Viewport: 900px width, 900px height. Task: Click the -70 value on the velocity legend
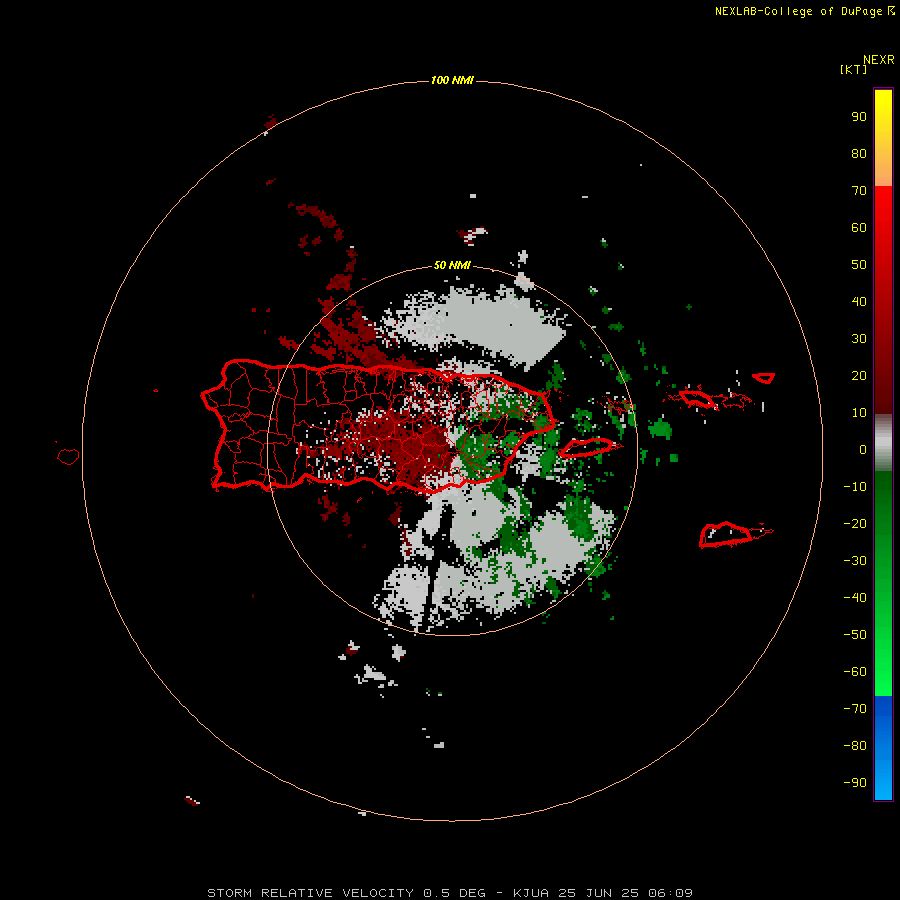click(x=855, y=709)
